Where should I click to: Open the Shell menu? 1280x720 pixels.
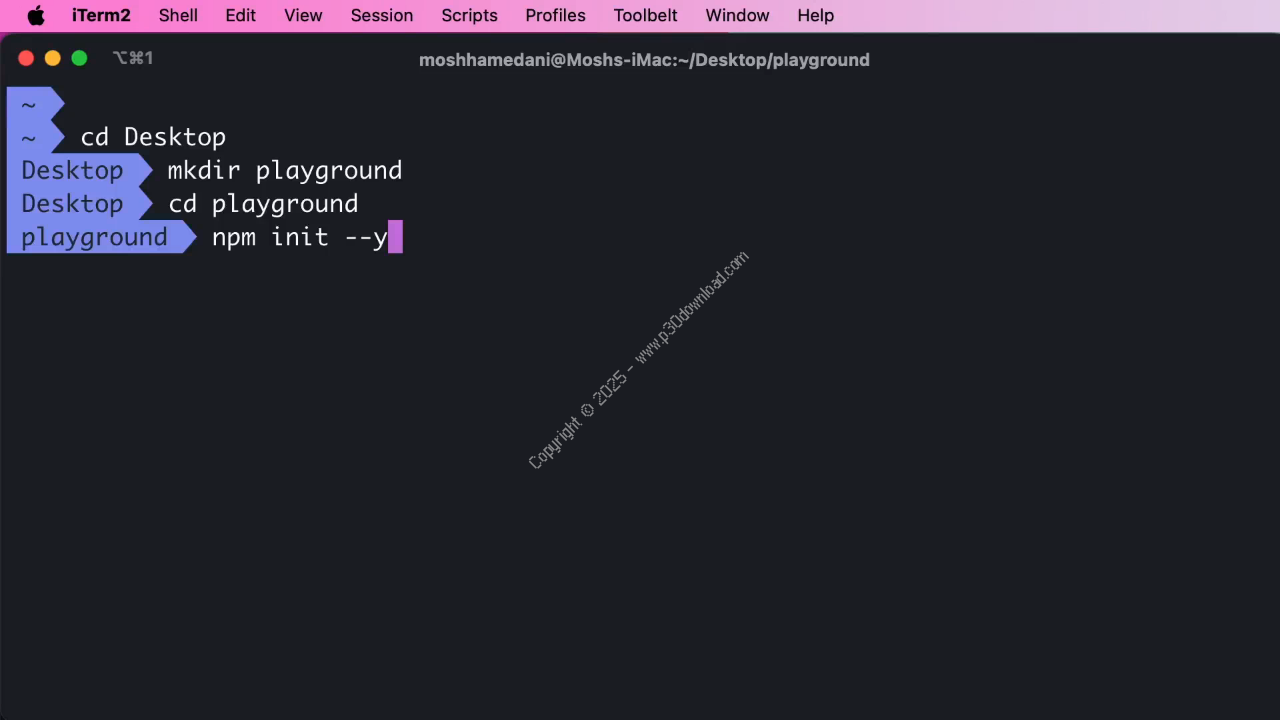pyautogui.click(x=178, y=16)
